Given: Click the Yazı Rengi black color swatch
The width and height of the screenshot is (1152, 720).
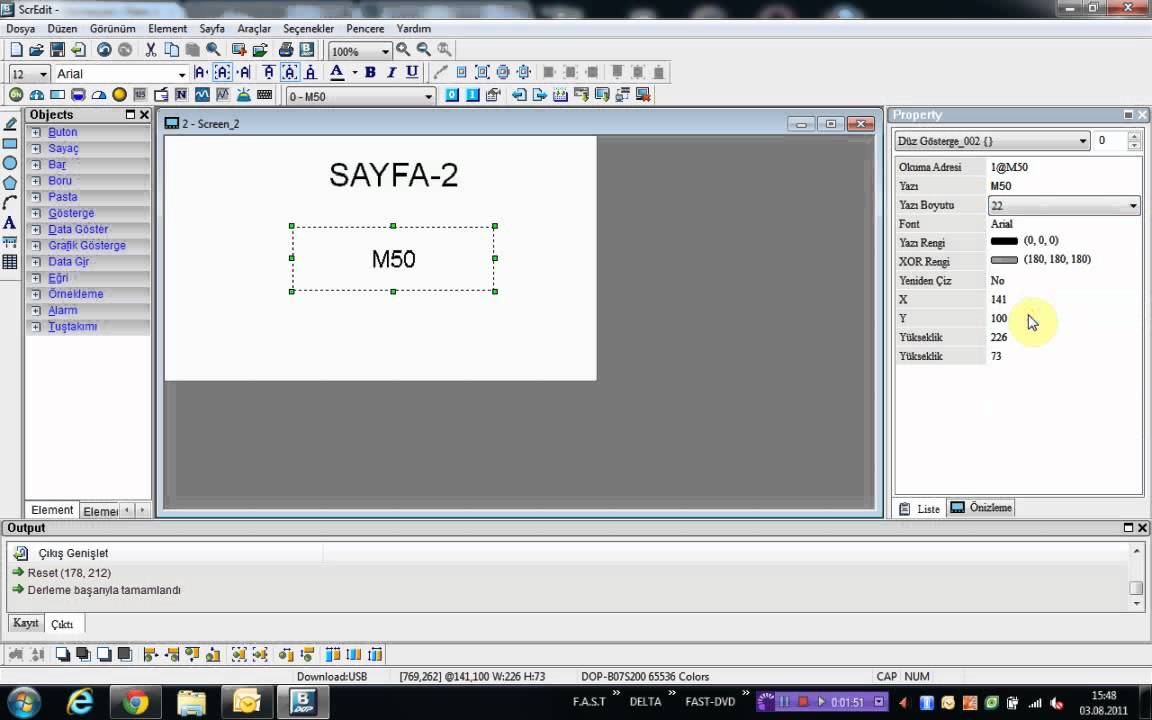Looking at the screenshot, I should tap(1004, 241).
